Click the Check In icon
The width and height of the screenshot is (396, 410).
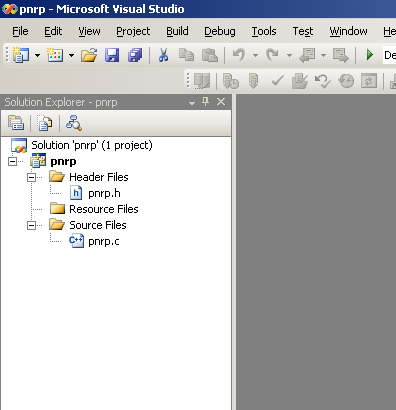tap(300, 81)
